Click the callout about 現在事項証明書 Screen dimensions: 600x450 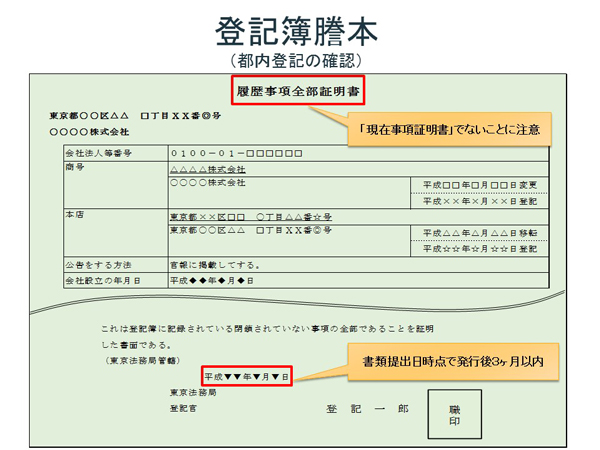pos(449,129)
